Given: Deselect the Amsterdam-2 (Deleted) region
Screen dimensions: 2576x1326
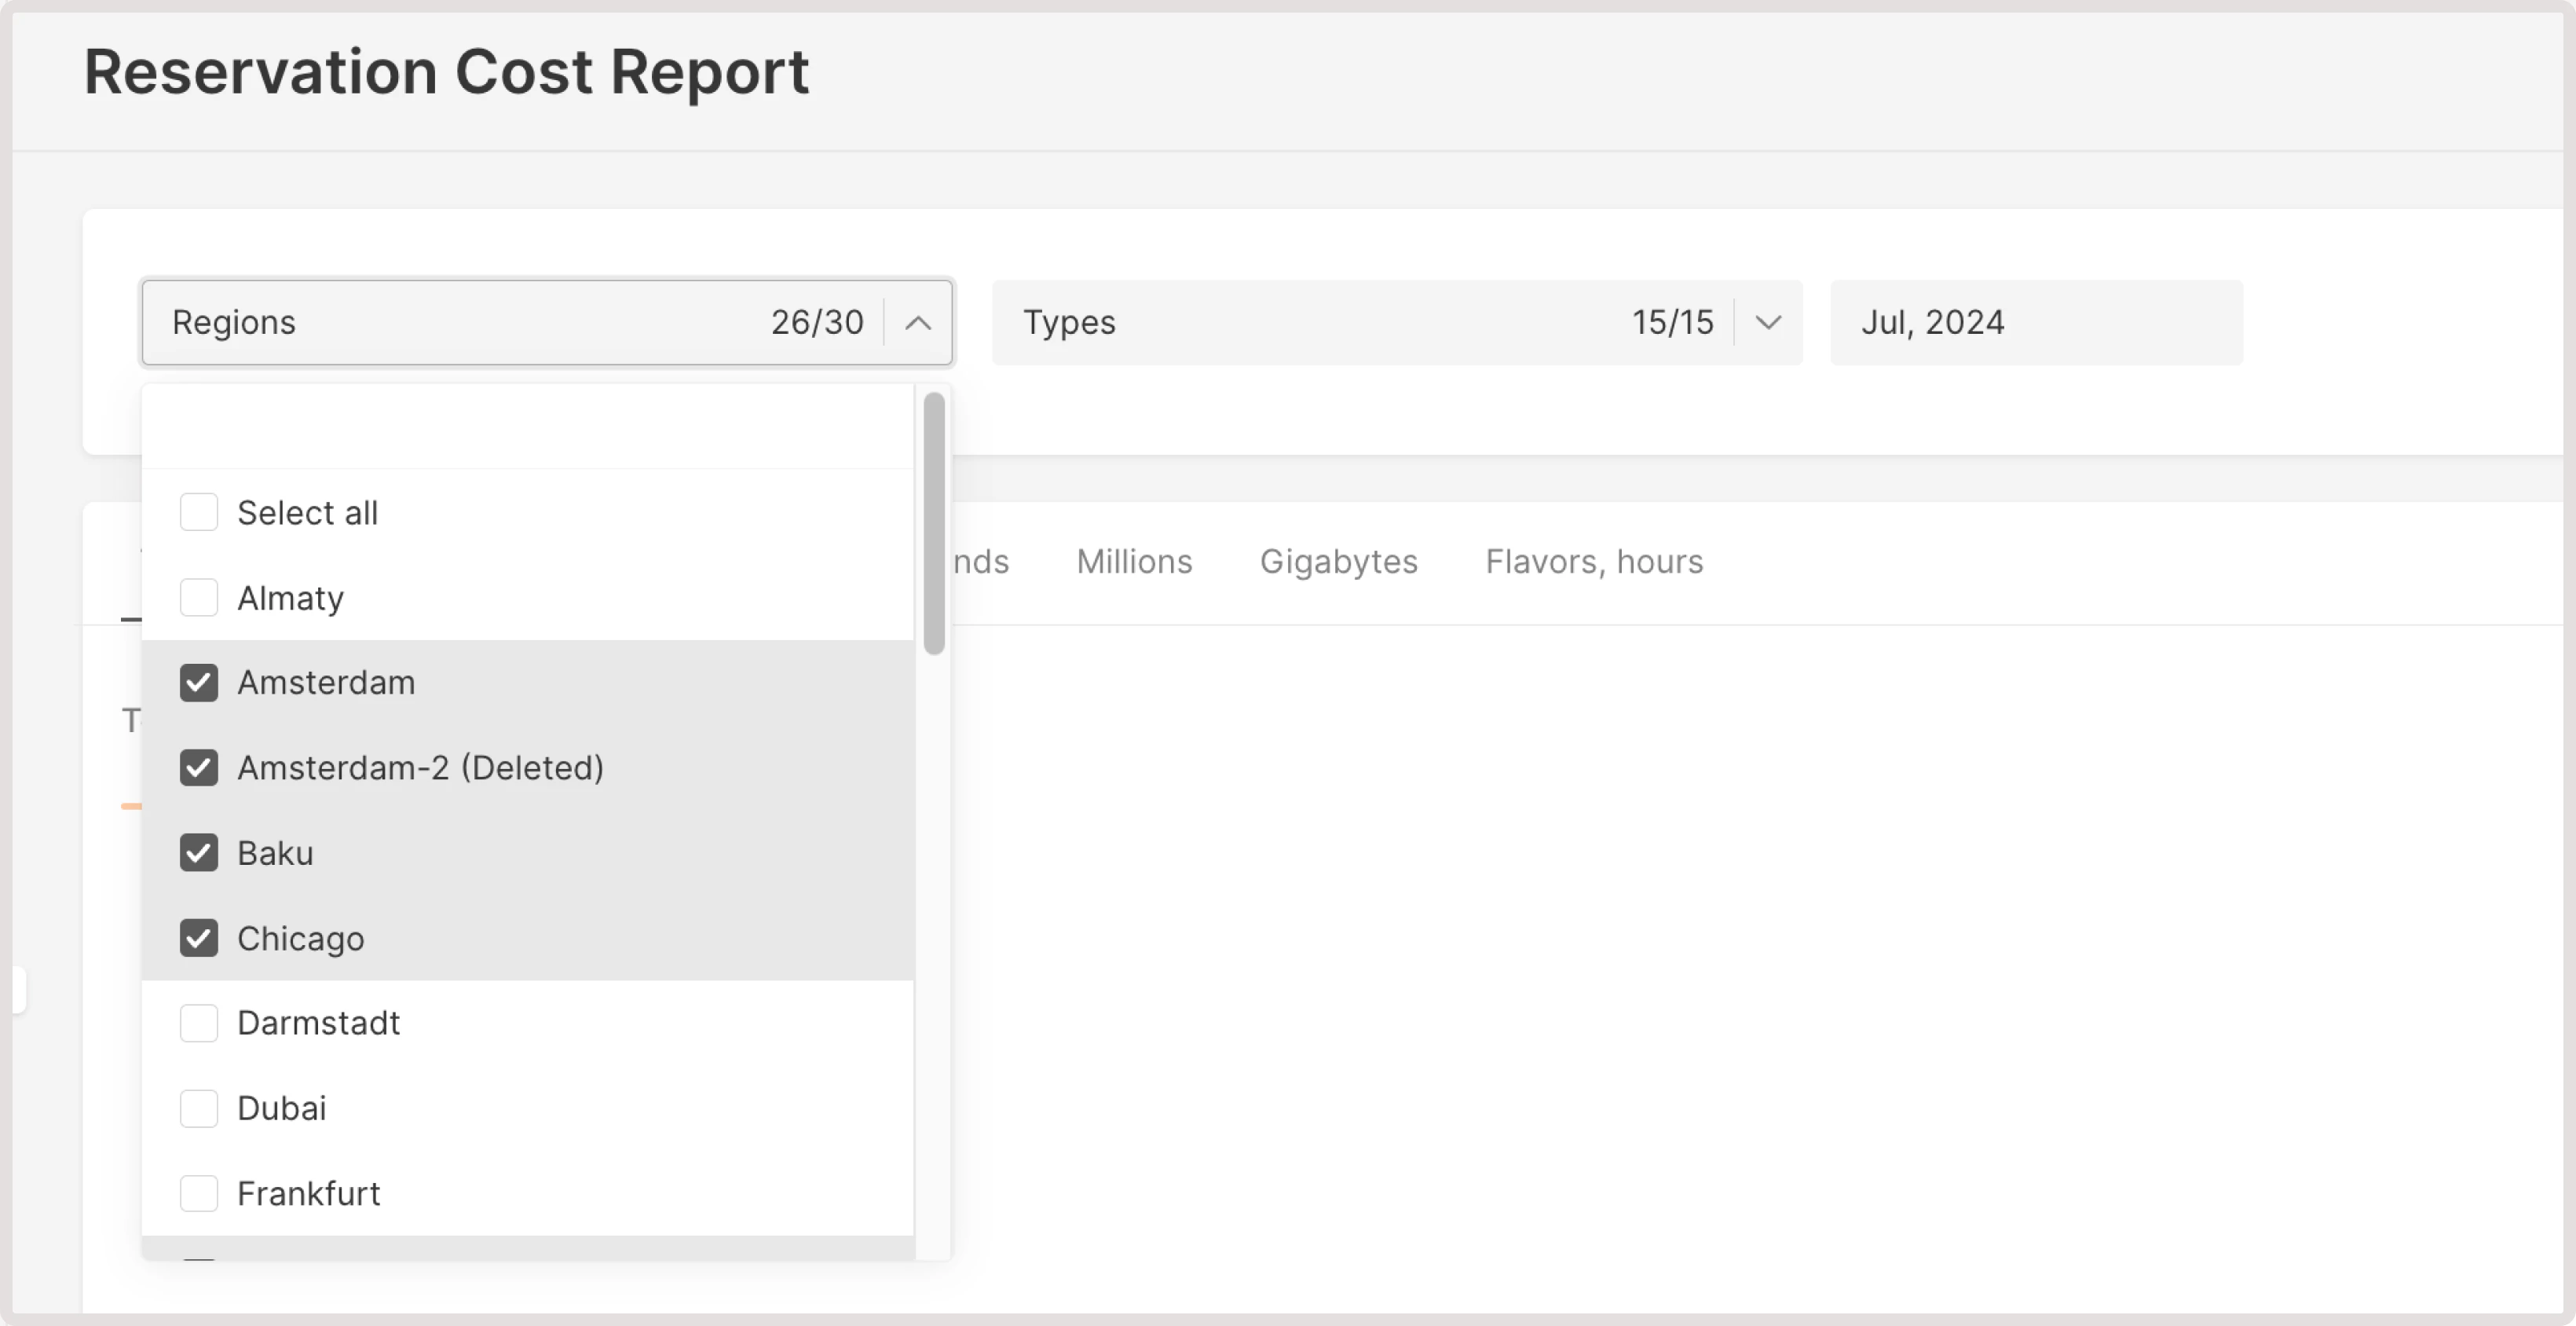Looking at the screenshot, I should (199, 767).
